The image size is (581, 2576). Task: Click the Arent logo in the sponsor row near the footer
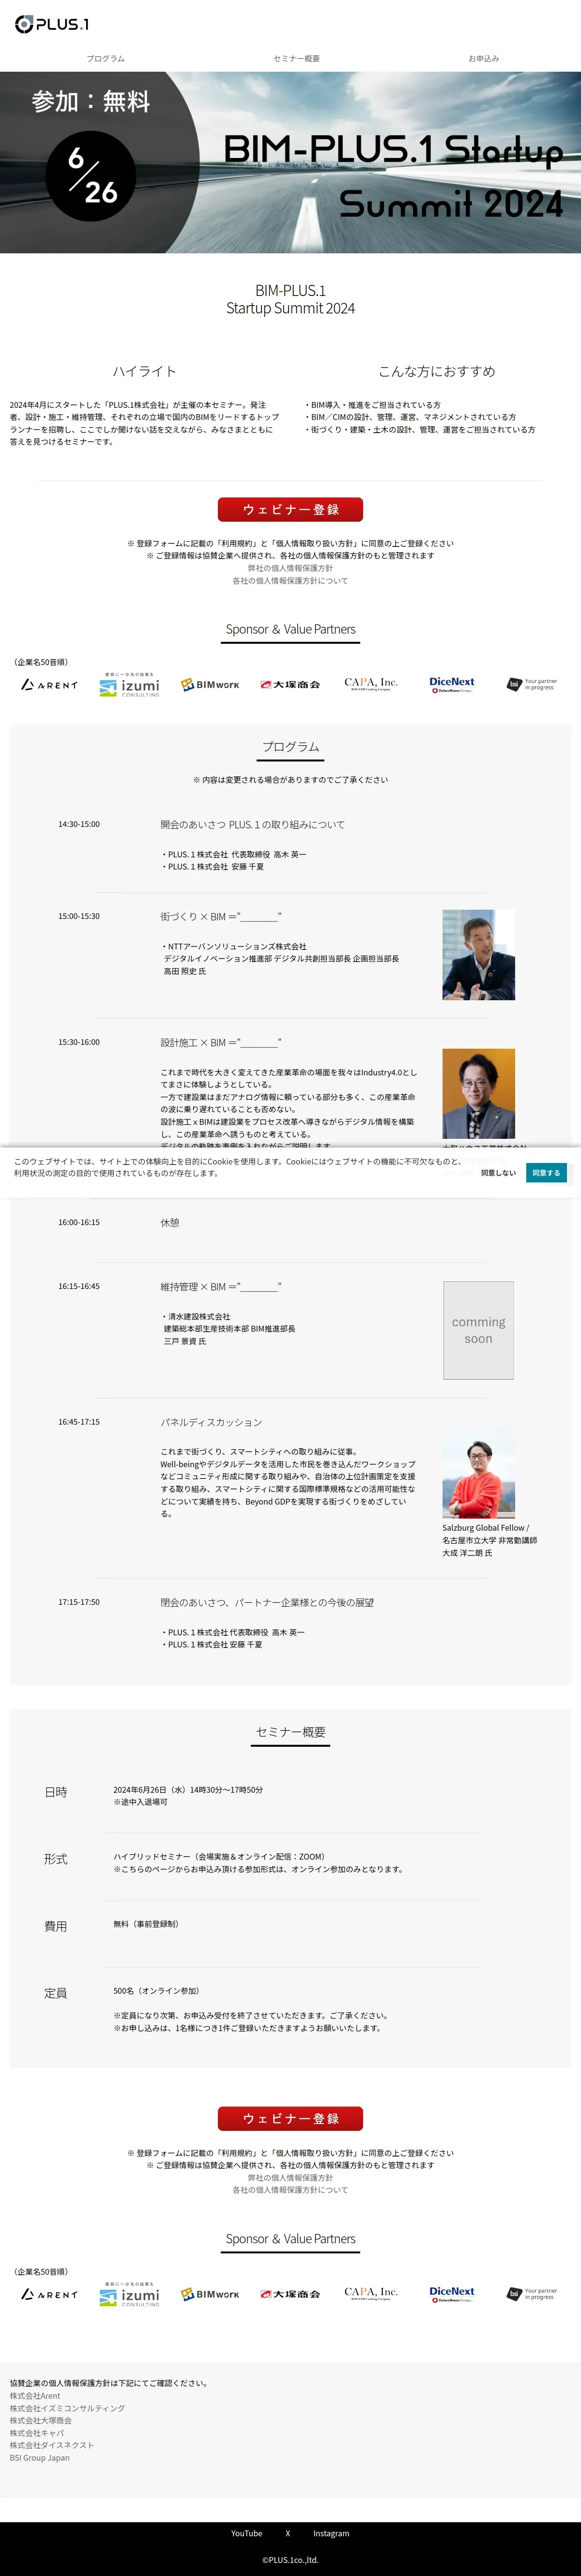tap(49, 2294)
